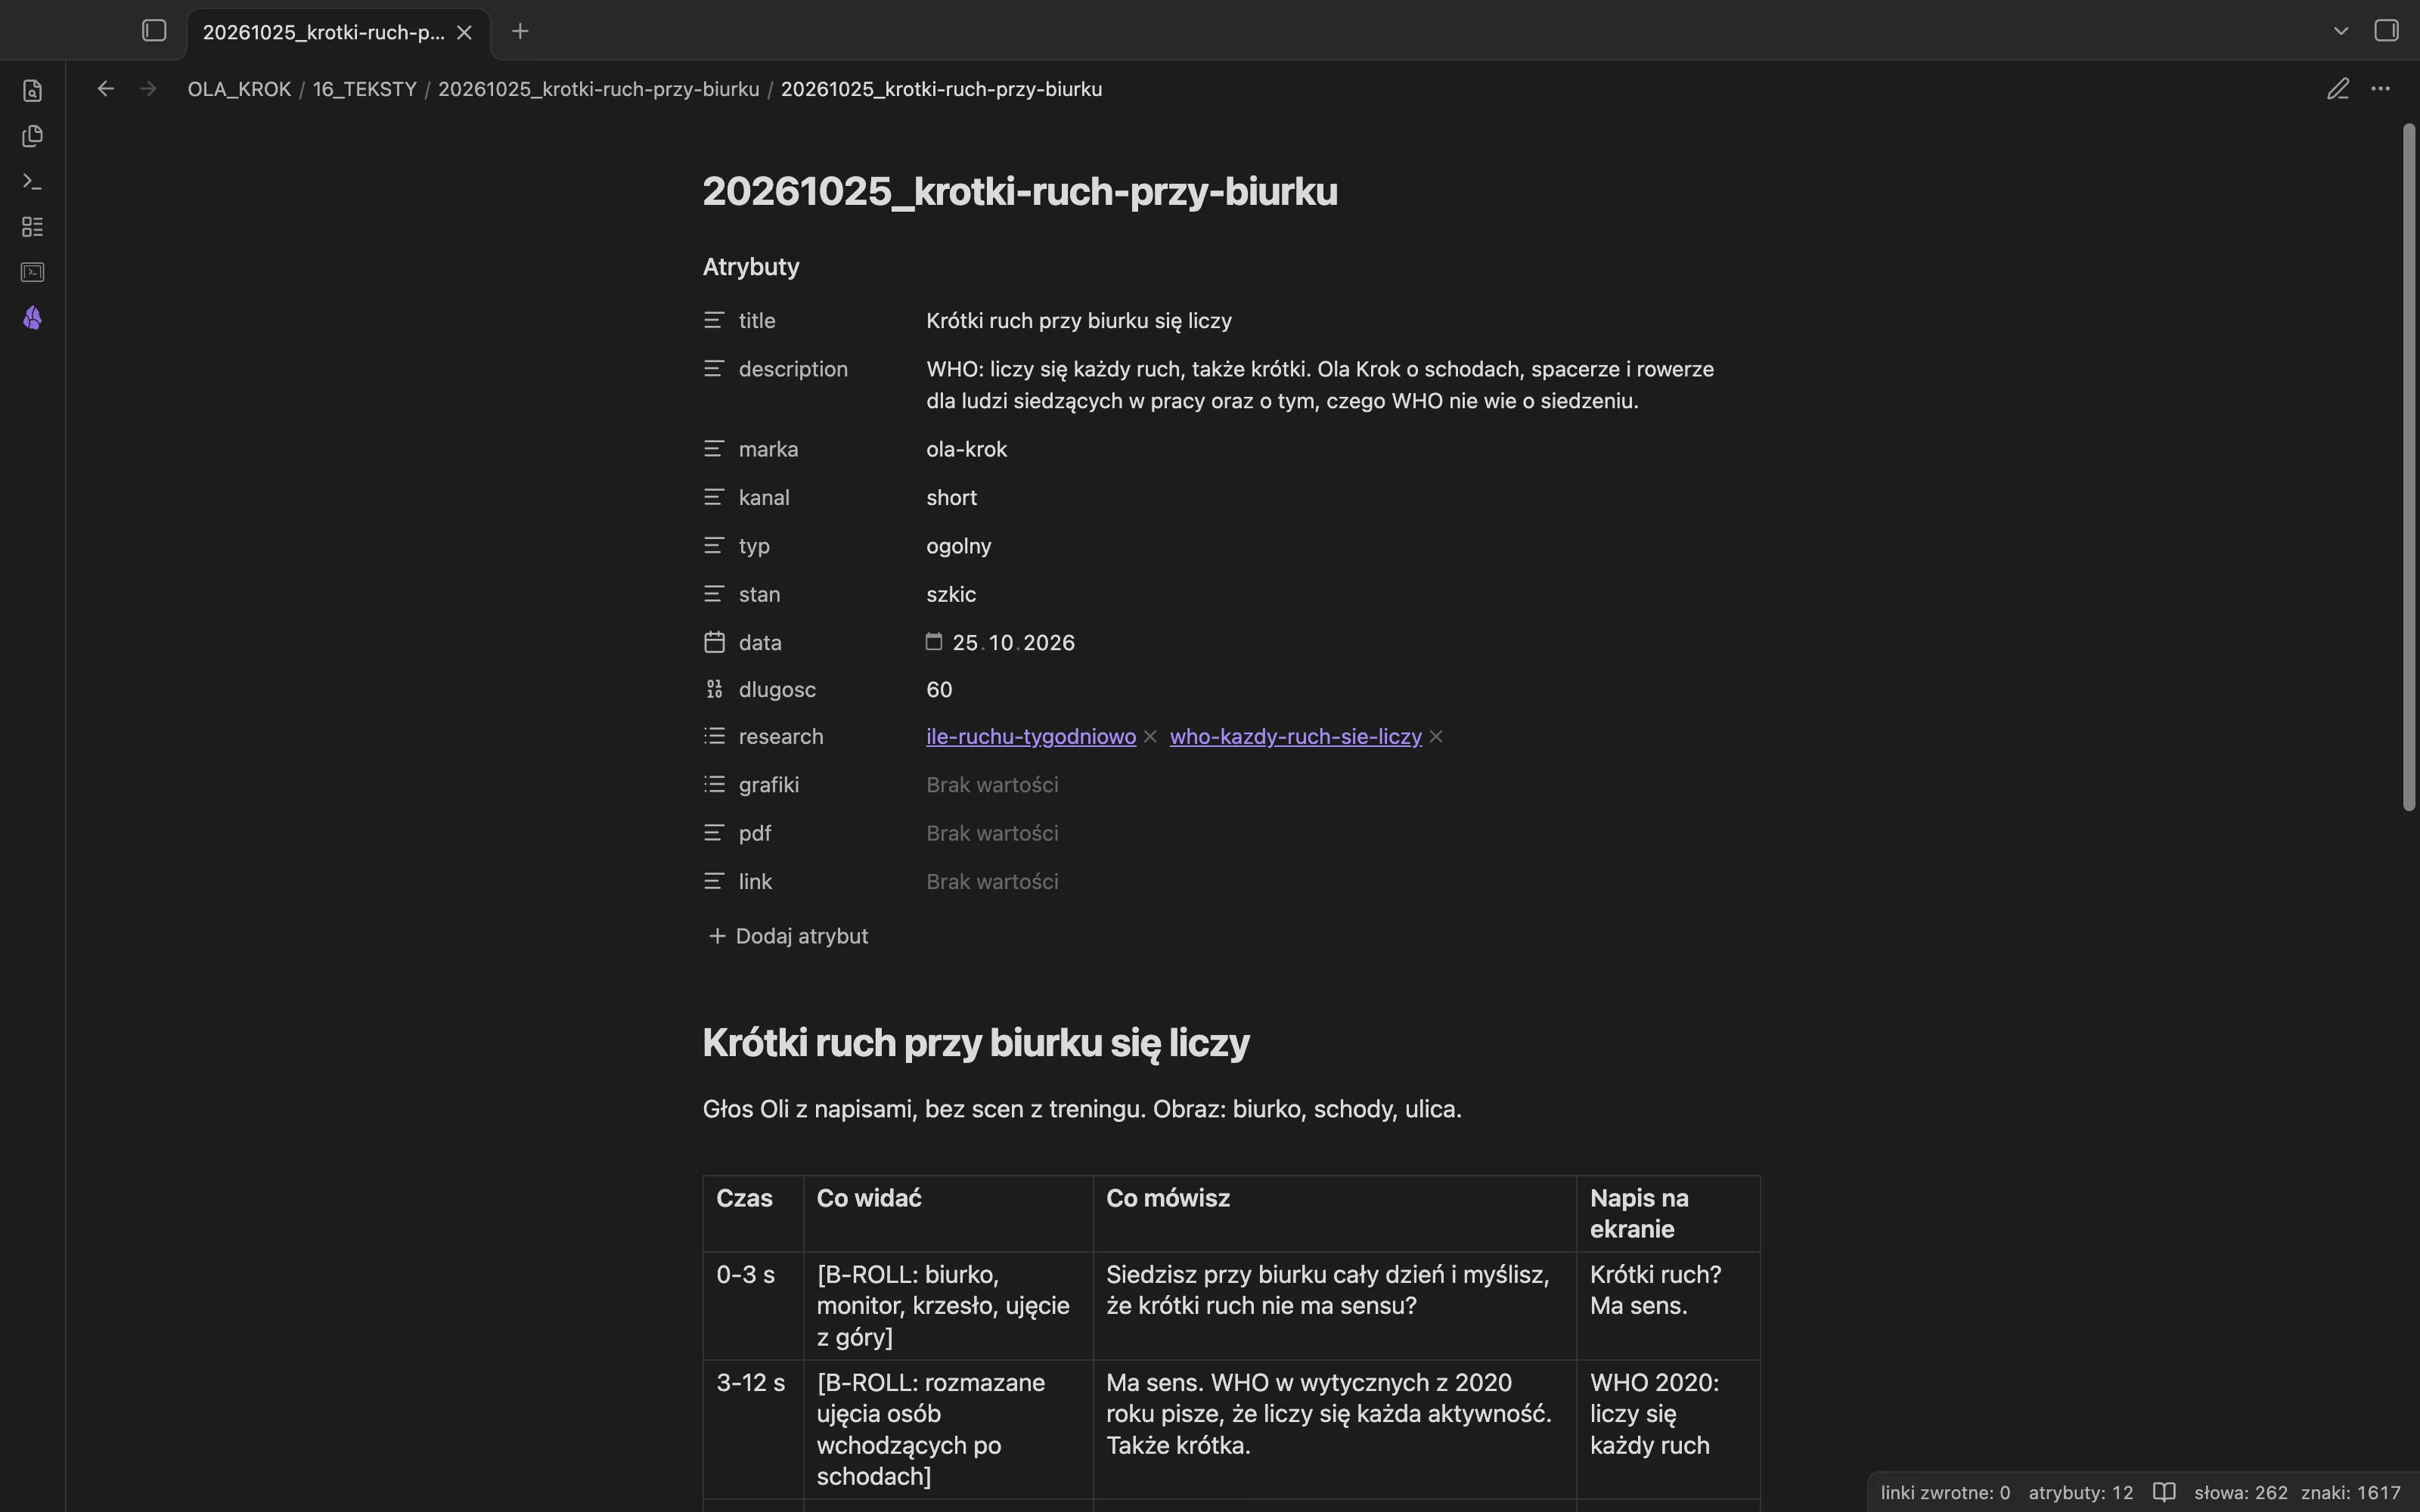Image resolution: width=2420 pixels, height=1512 pixels.
Task: Navigate back with the left arrow
Action: pyautogui.click(x=105, y=89)
